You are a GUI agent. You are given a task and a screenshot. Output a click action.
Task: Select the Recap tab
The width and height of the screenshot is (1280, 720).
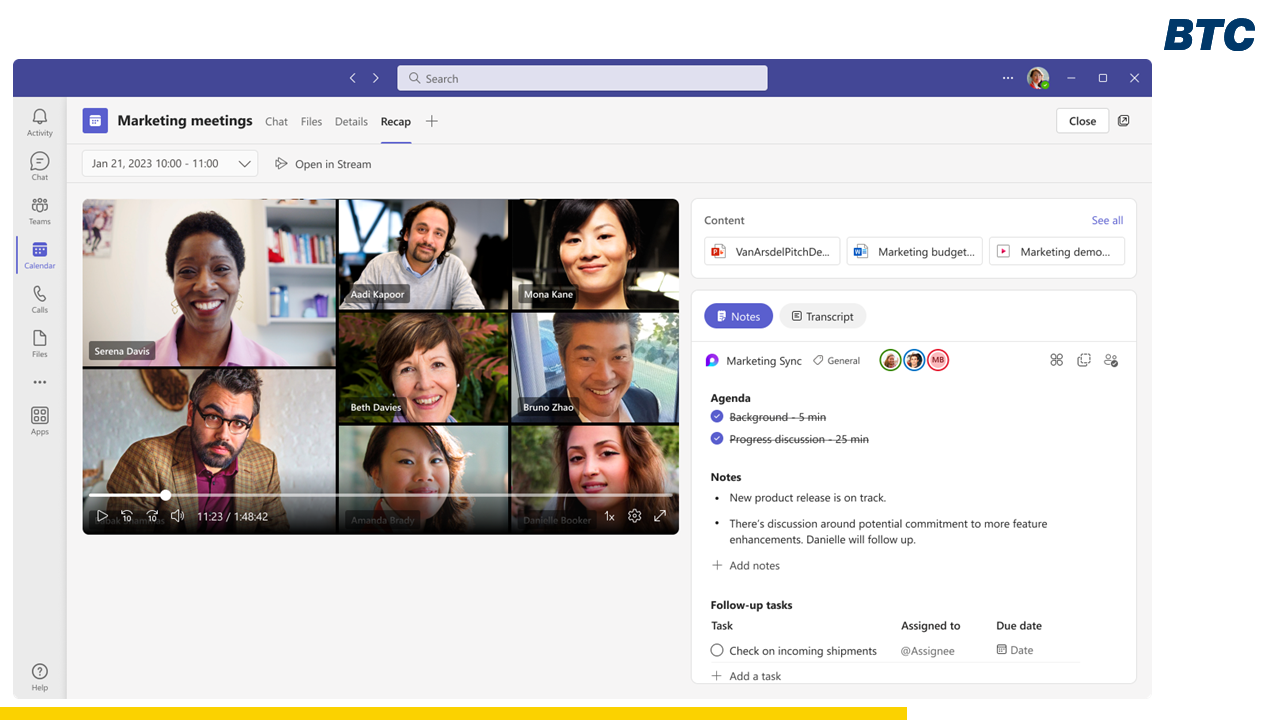click(x=396, y=121)
